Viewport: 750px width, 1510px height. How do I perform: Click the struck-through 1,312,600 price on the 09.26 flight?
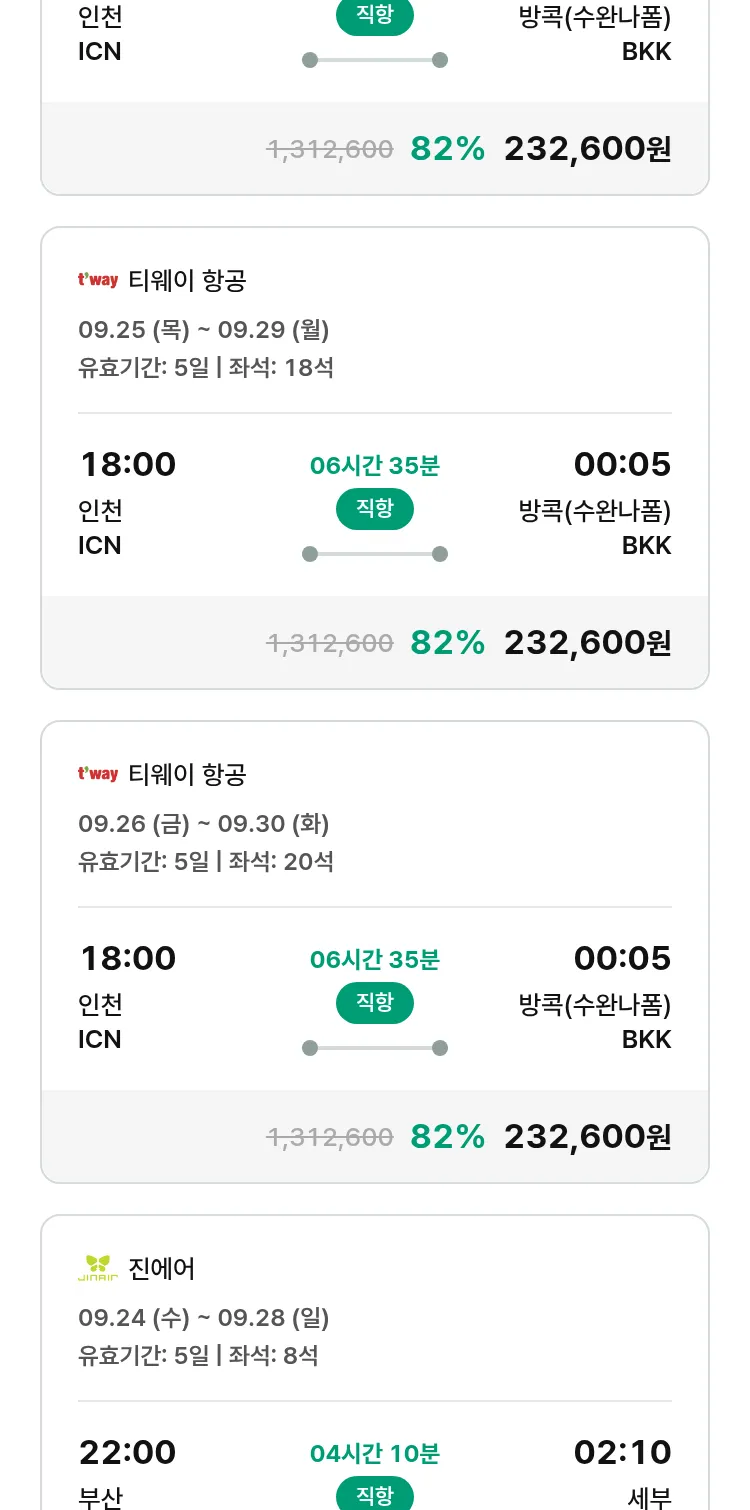[x=330, y=1137]
